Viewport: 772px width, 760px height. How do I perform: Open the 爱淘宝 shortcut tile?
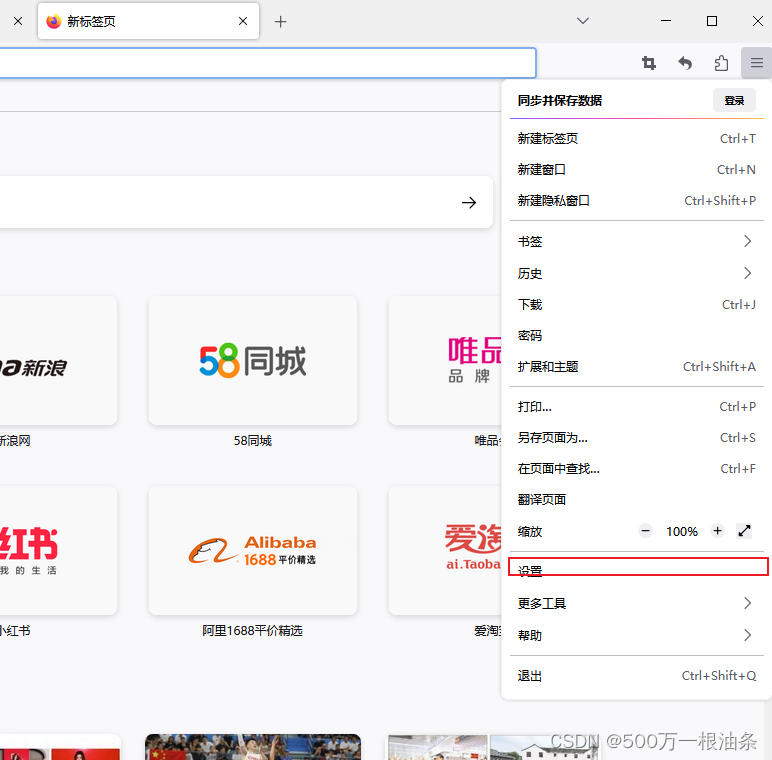point(445,550)
